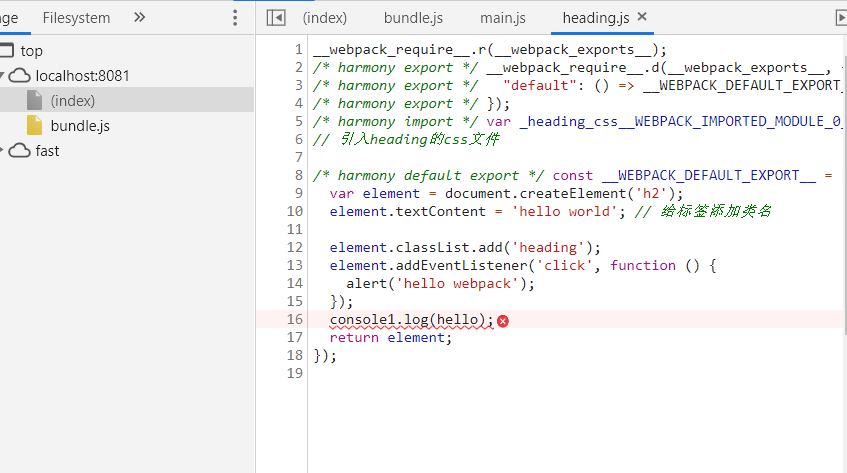The height and width of the screenshot is (473, 847).
Task: Click line number 17 in the gutter
Action: pos(295,337)
